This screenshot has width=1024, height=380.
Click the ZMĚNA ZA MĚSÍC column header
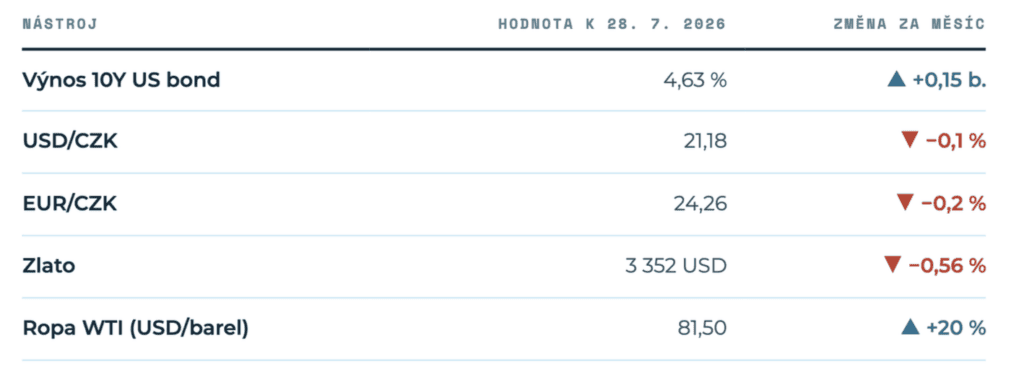tap(909, 24)
